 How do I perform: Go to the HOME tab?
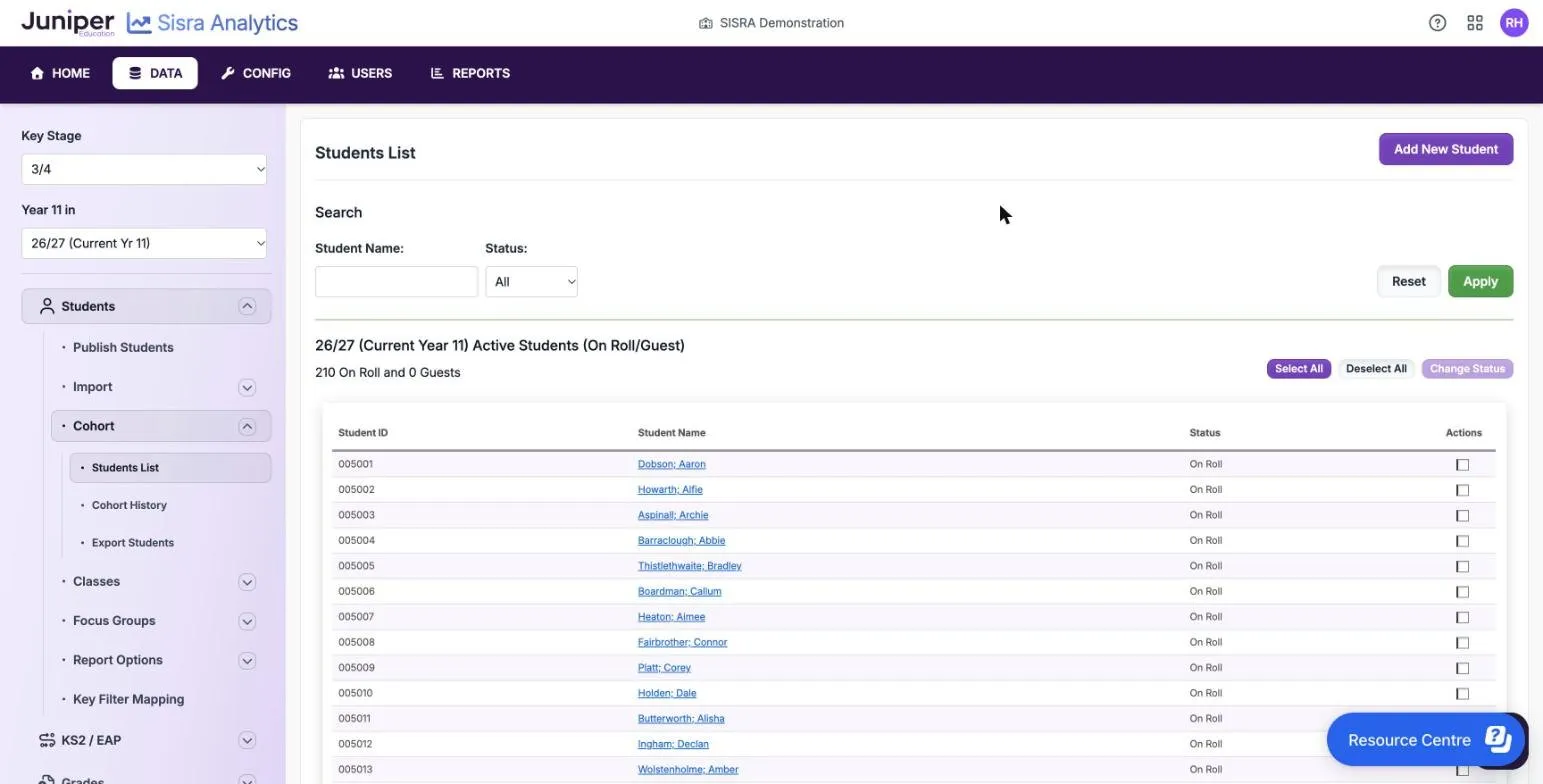click(x=60, y=73)
